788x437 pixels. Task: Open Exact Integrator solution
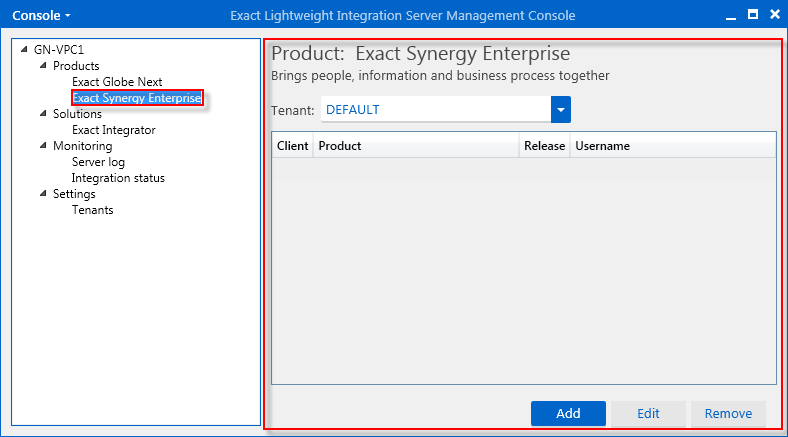(114, 130)
